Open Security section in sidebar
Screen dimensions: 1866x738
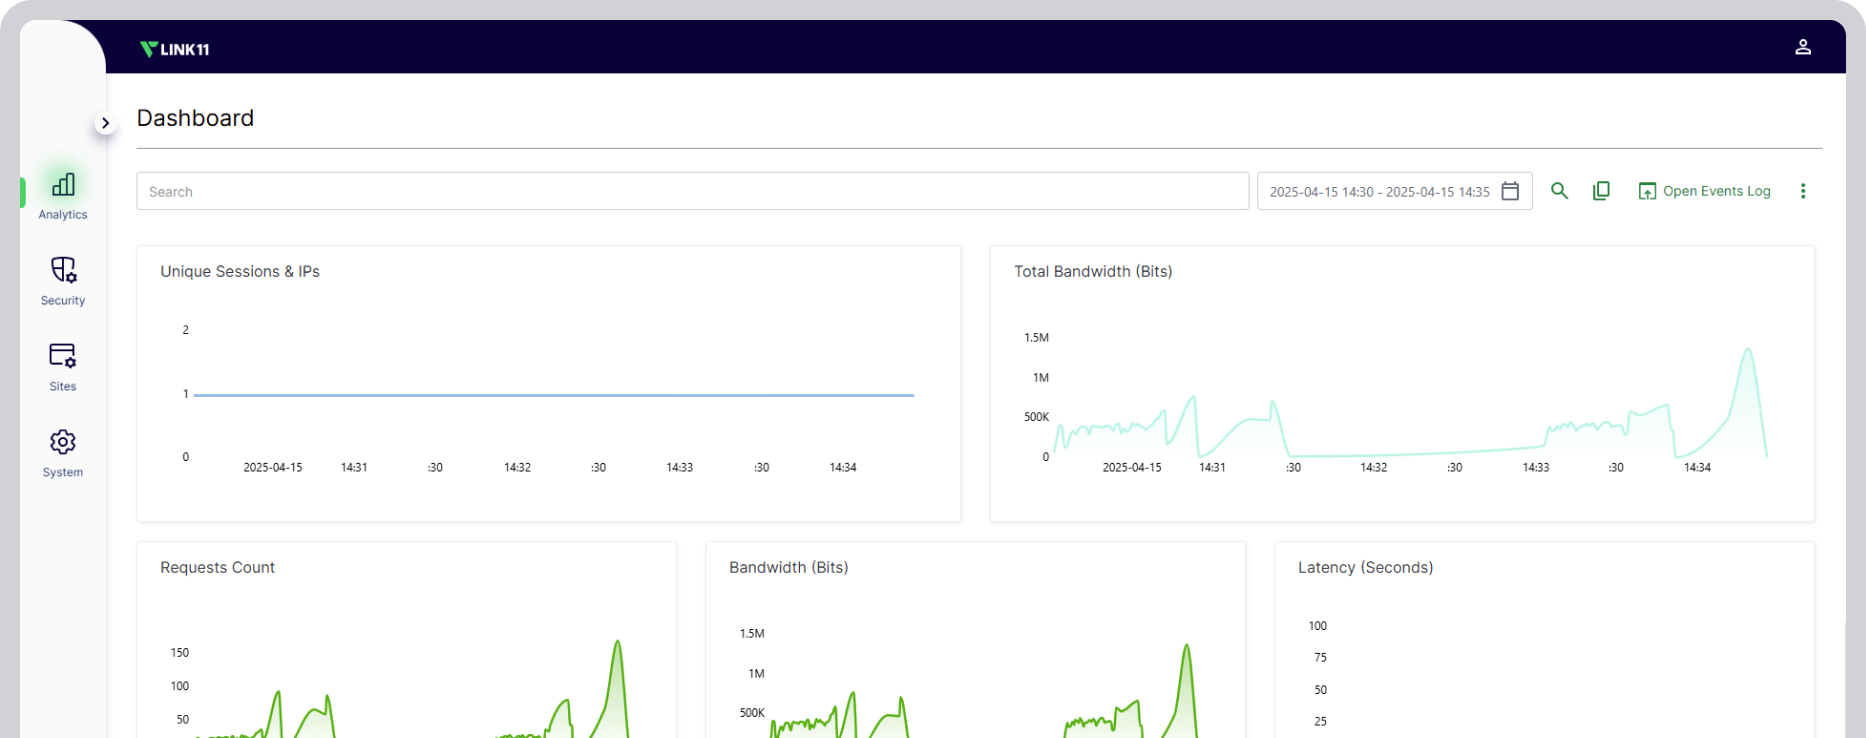click(x=63, y=281)
